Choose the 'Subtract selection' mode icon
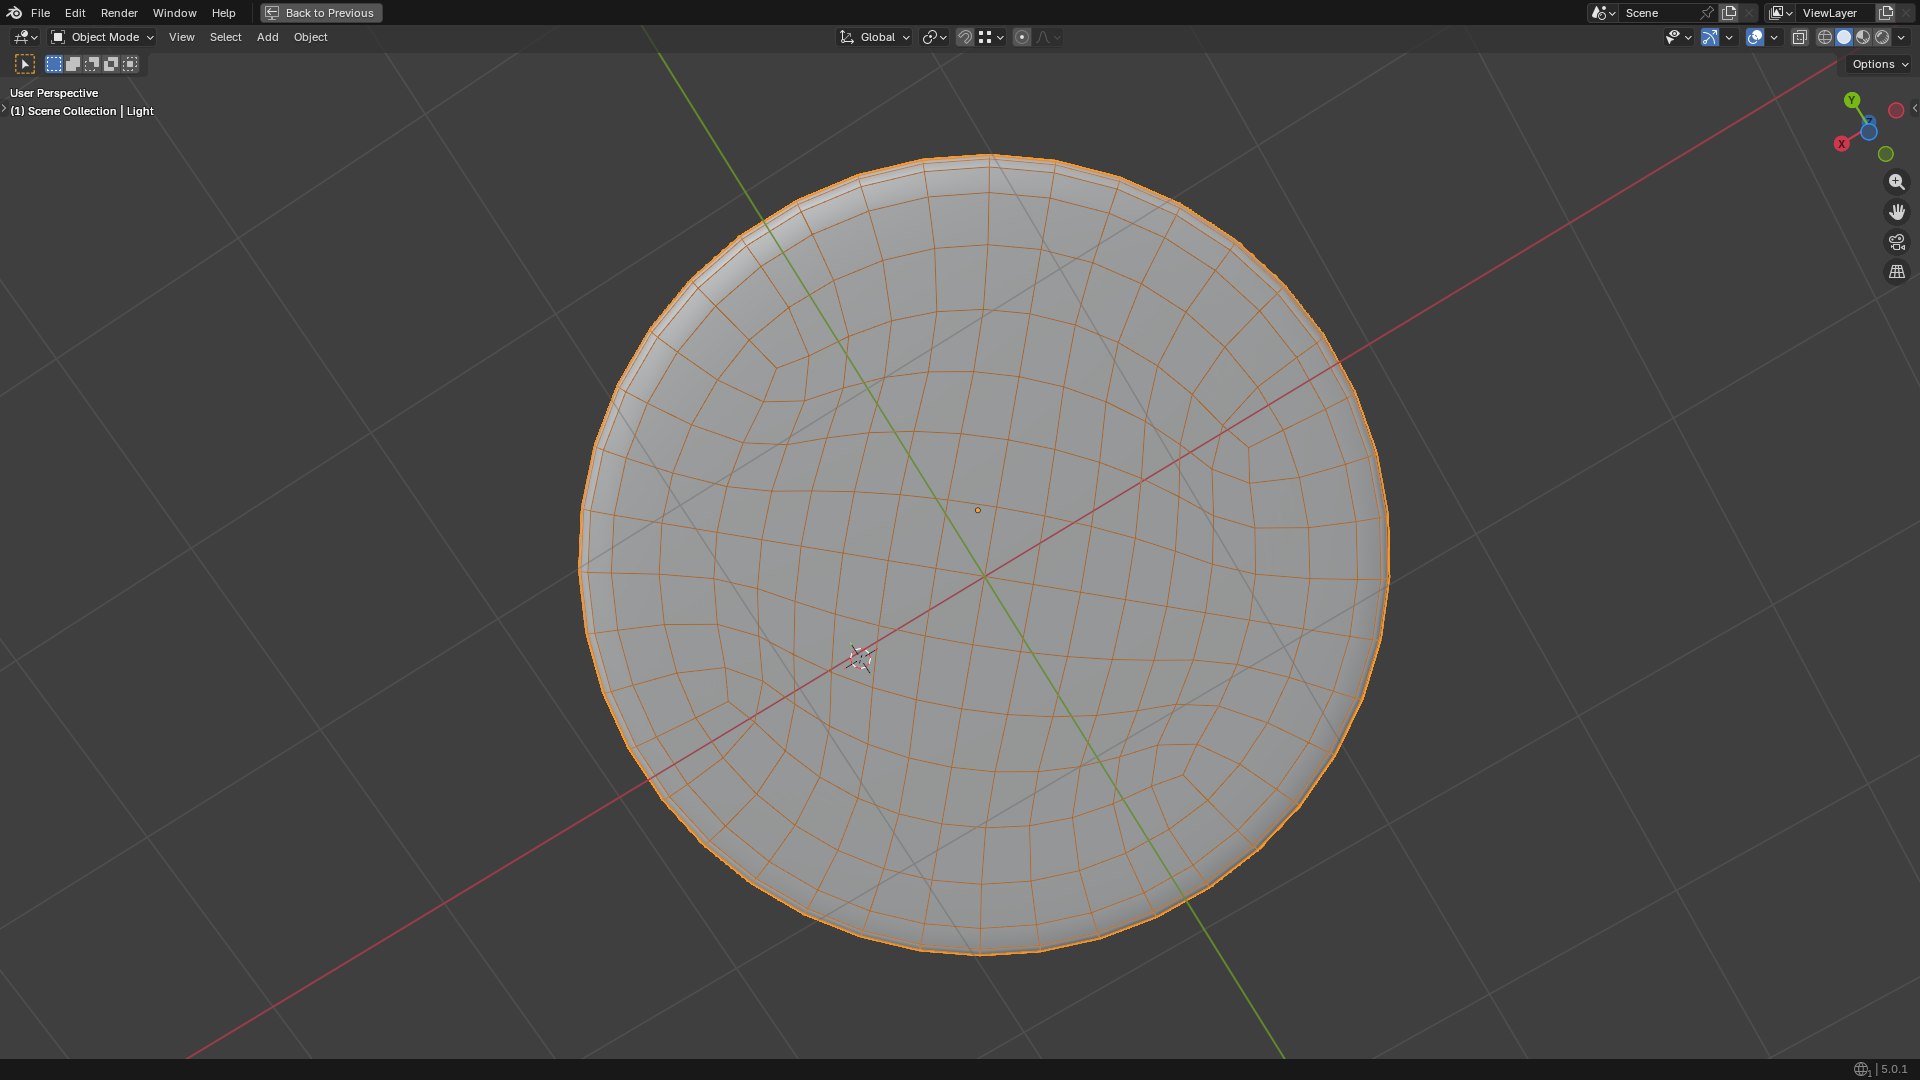This screenshot has width=1920, height=1080. [x=92, y=64]
